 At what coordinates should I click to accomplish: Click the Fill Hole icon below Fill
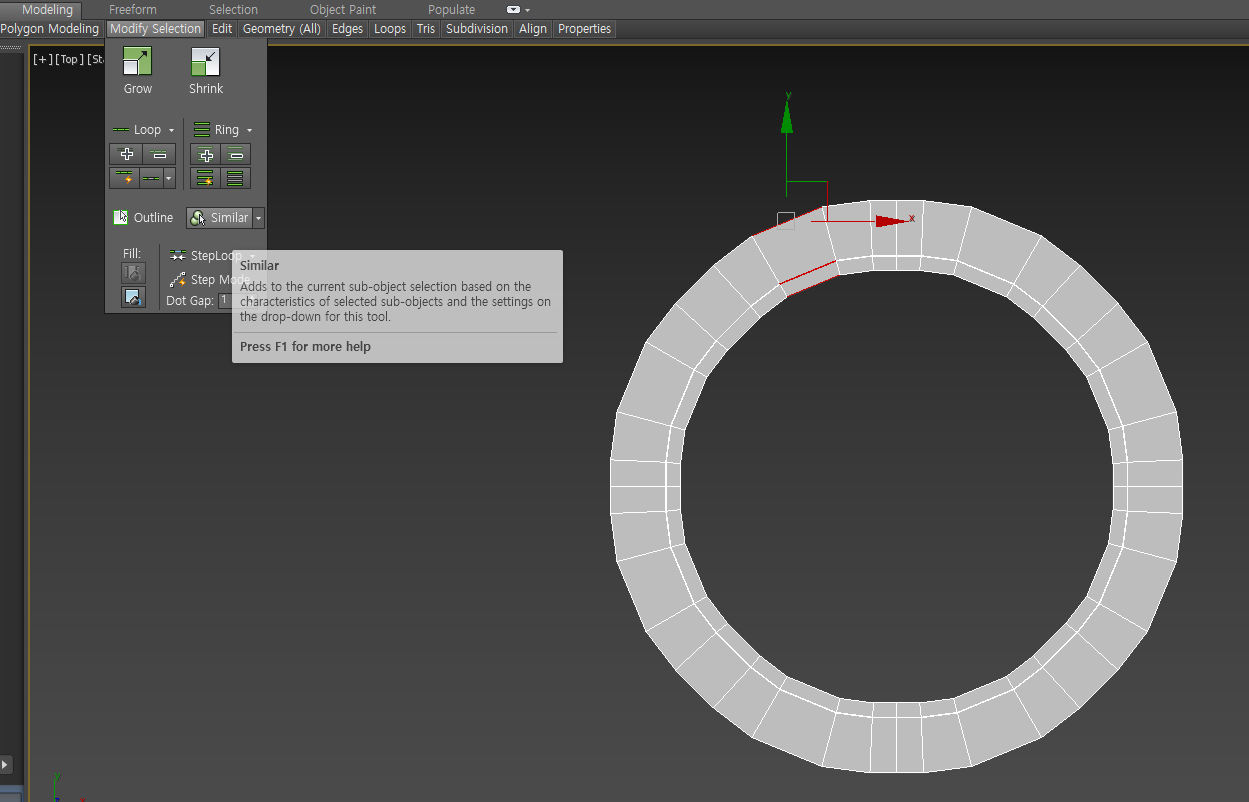tap(133, 297)
